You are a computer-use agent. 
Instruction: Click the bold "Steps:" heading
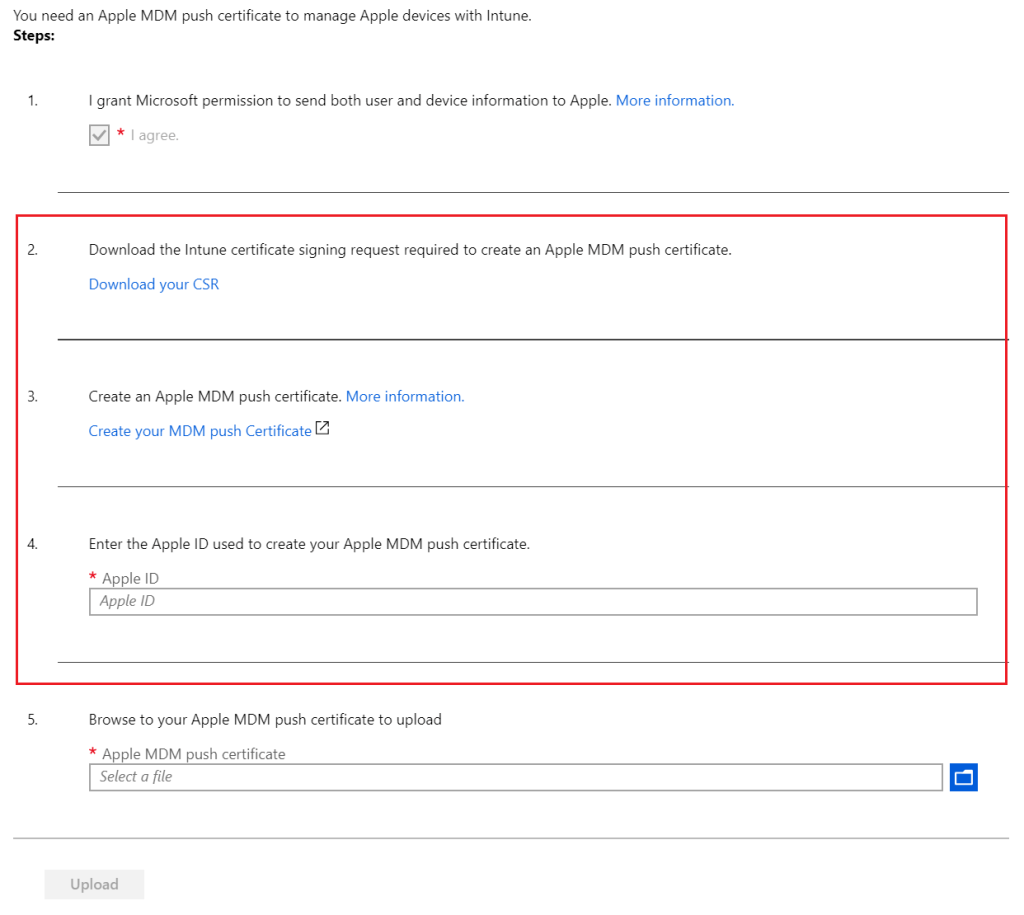34,35
